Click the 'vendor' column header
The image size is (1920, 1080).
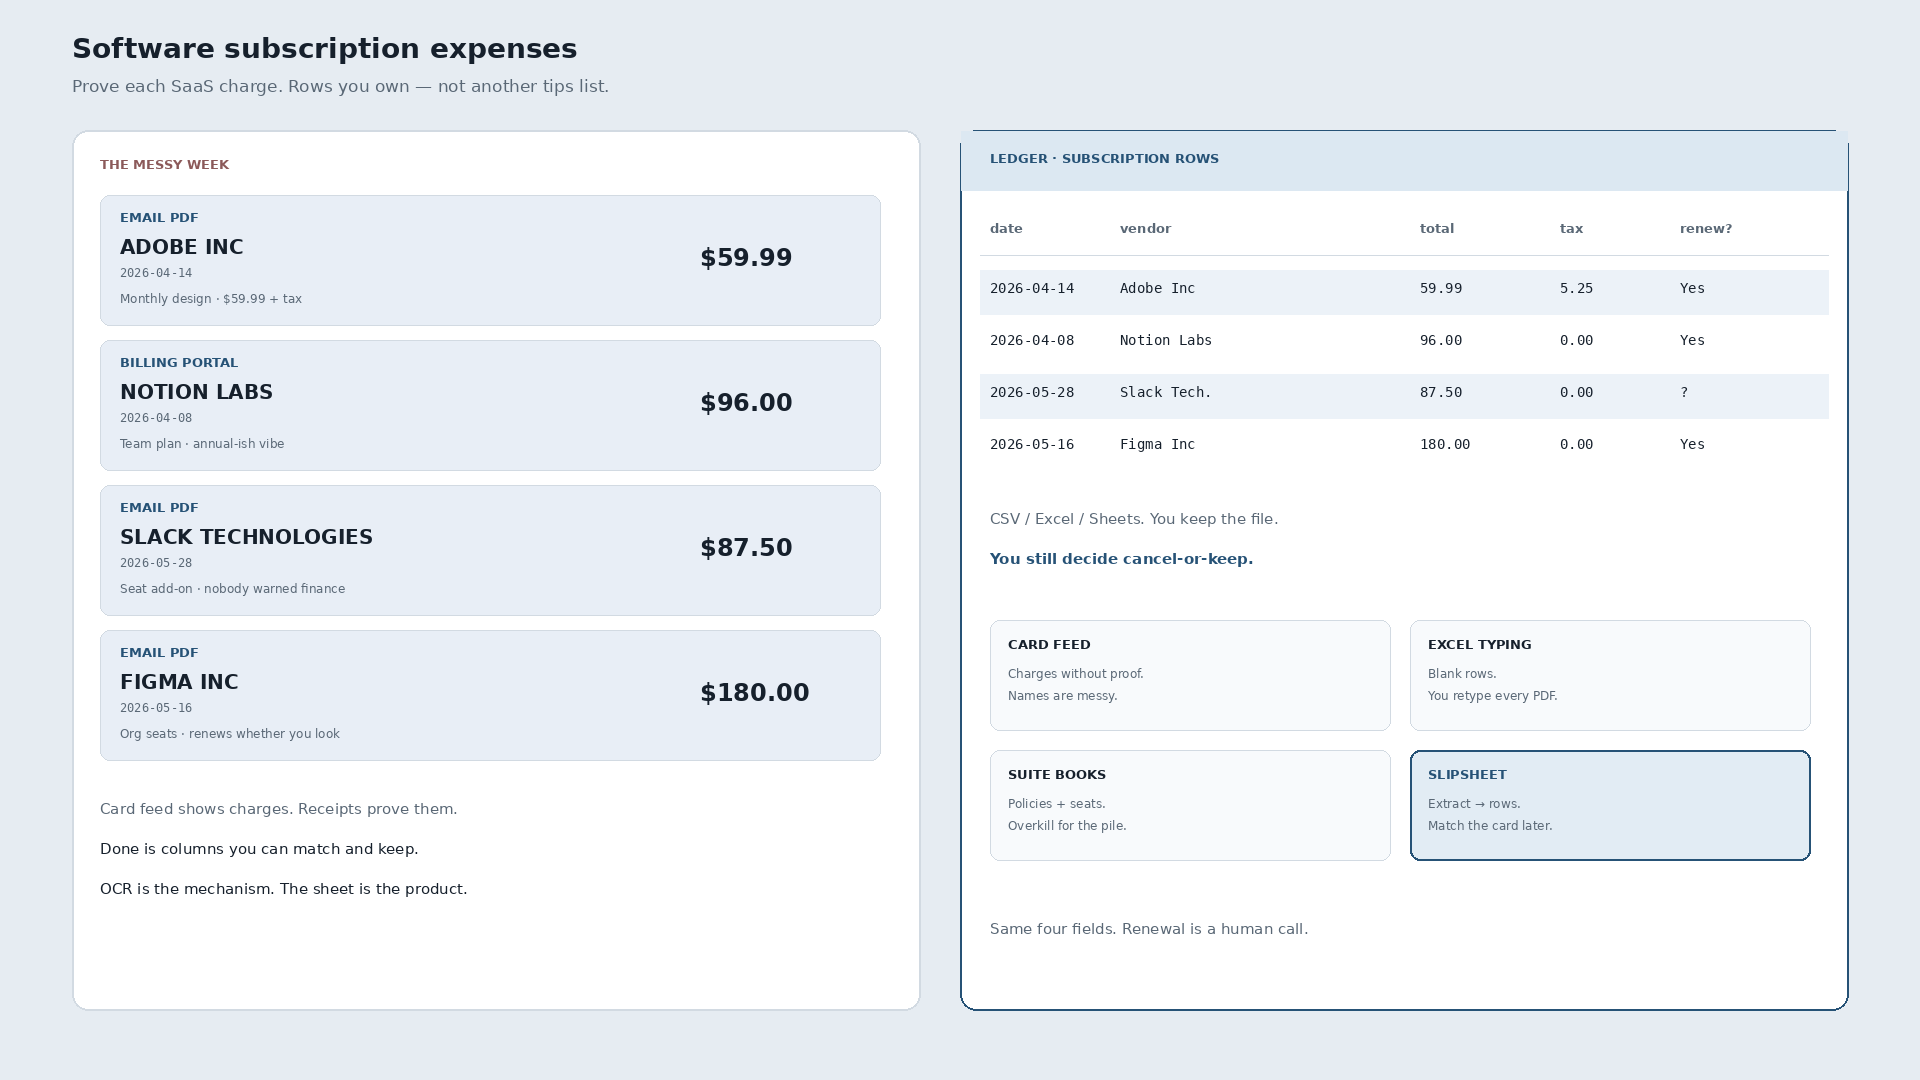click(x=1145, y=229)
